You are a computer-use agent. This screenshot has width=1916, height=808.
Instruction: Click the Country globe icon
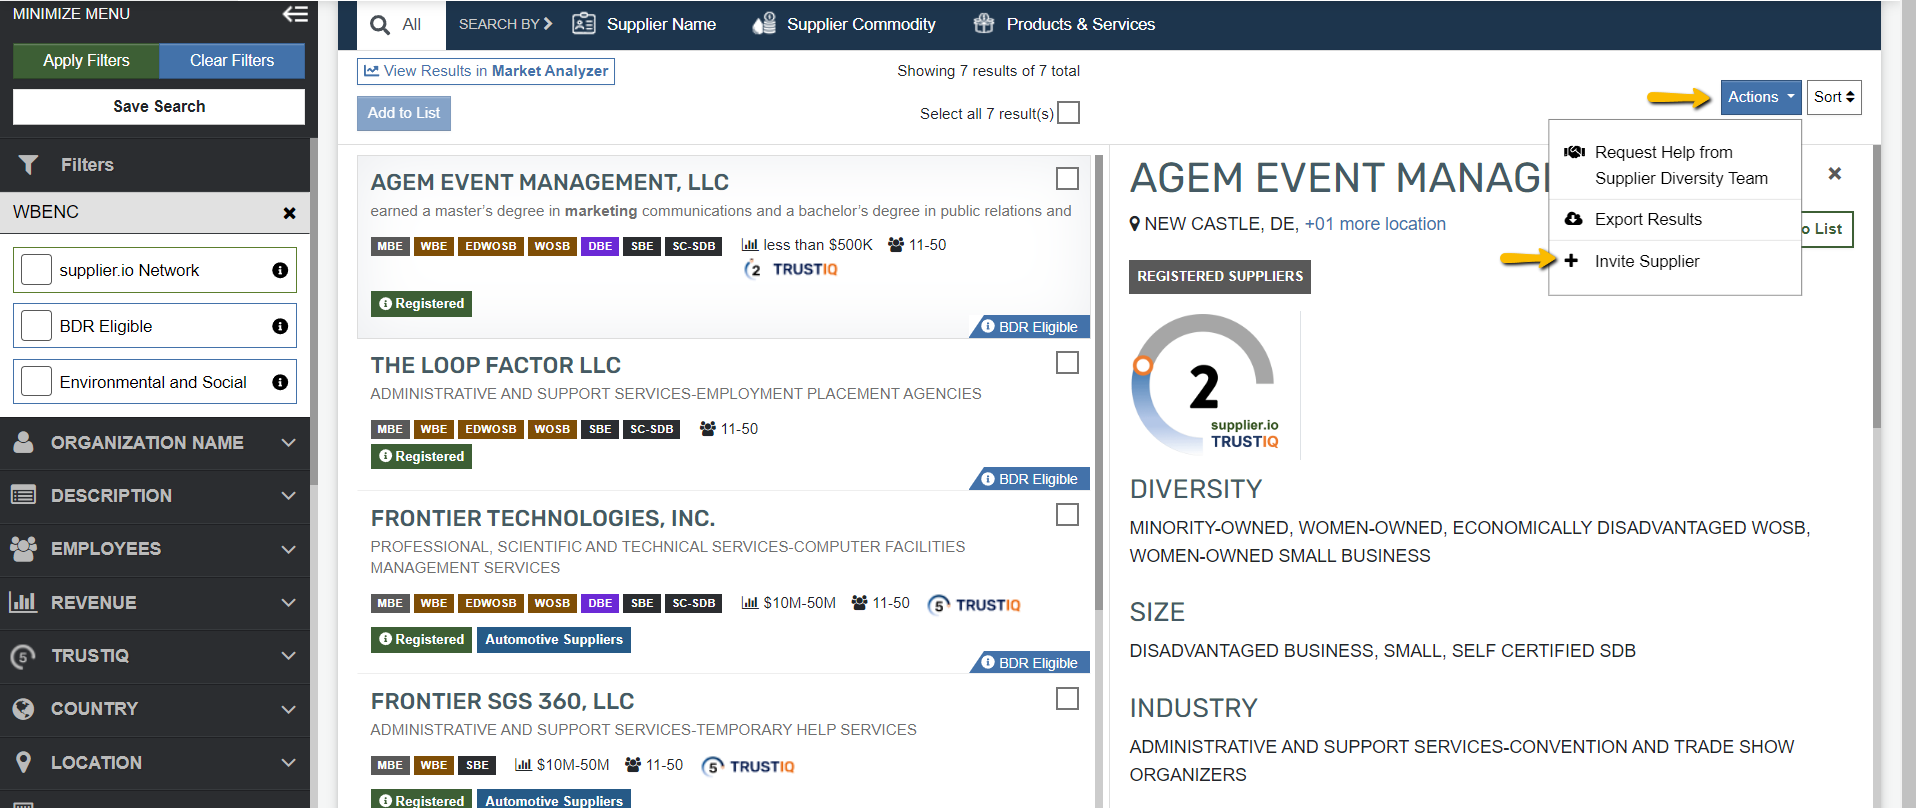coord(23,709)
